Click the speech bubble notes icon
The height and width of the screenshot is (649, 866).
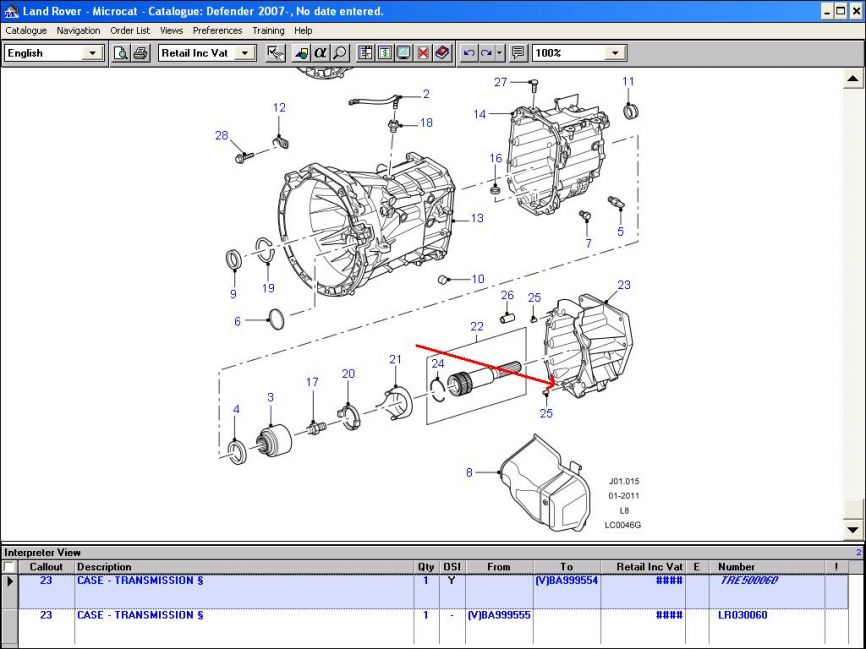click(x=518, y=53)
